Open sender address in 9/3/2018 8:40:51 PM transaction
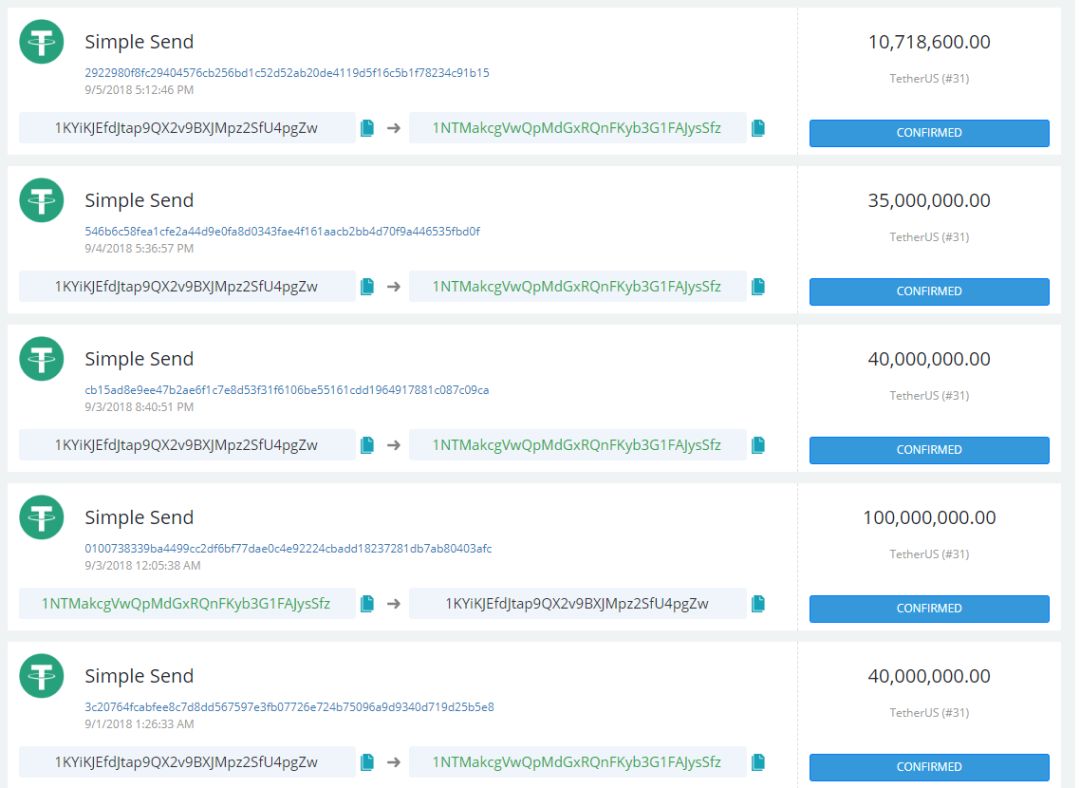 pos(186,445)
